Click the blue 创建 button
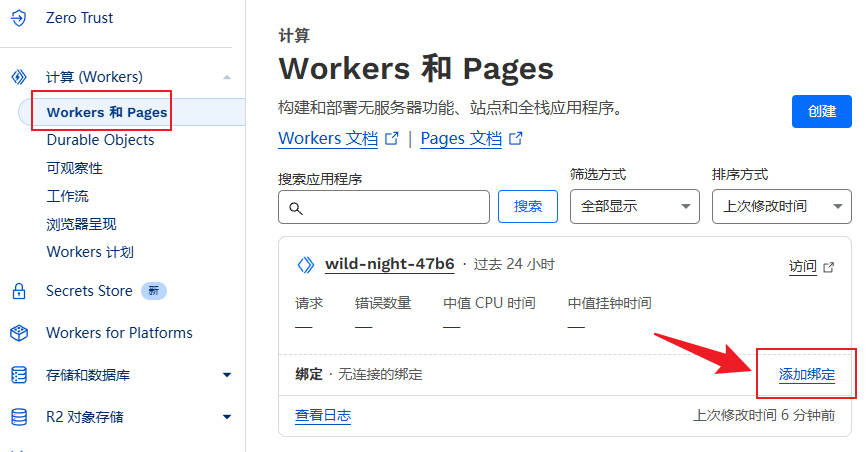This screenshot has height=452, width=868. coord(821,111)
